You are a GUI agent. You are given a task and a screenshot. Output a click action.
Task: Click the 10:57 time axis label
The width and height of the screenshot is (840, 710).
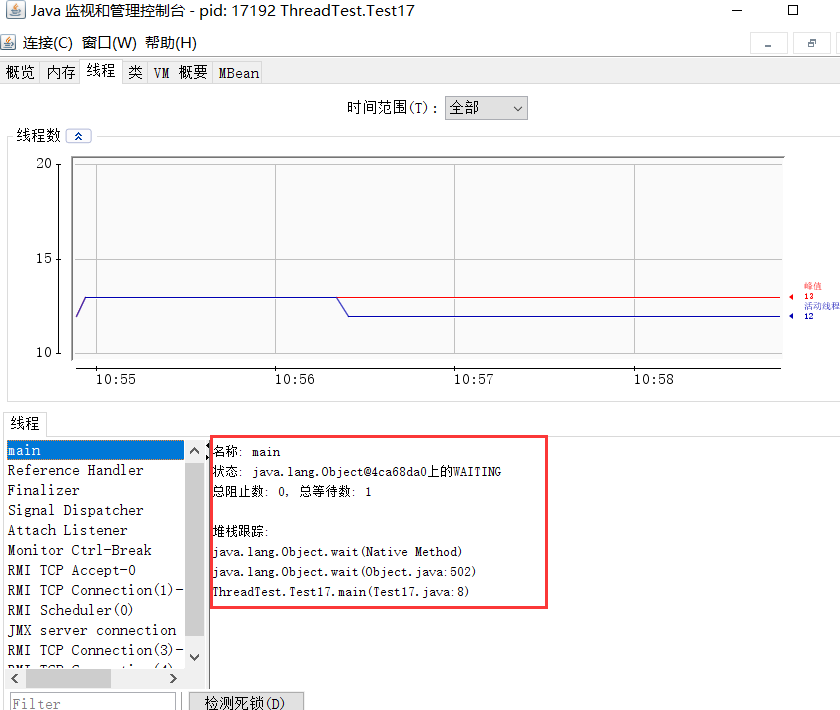[x=474, y=379]
